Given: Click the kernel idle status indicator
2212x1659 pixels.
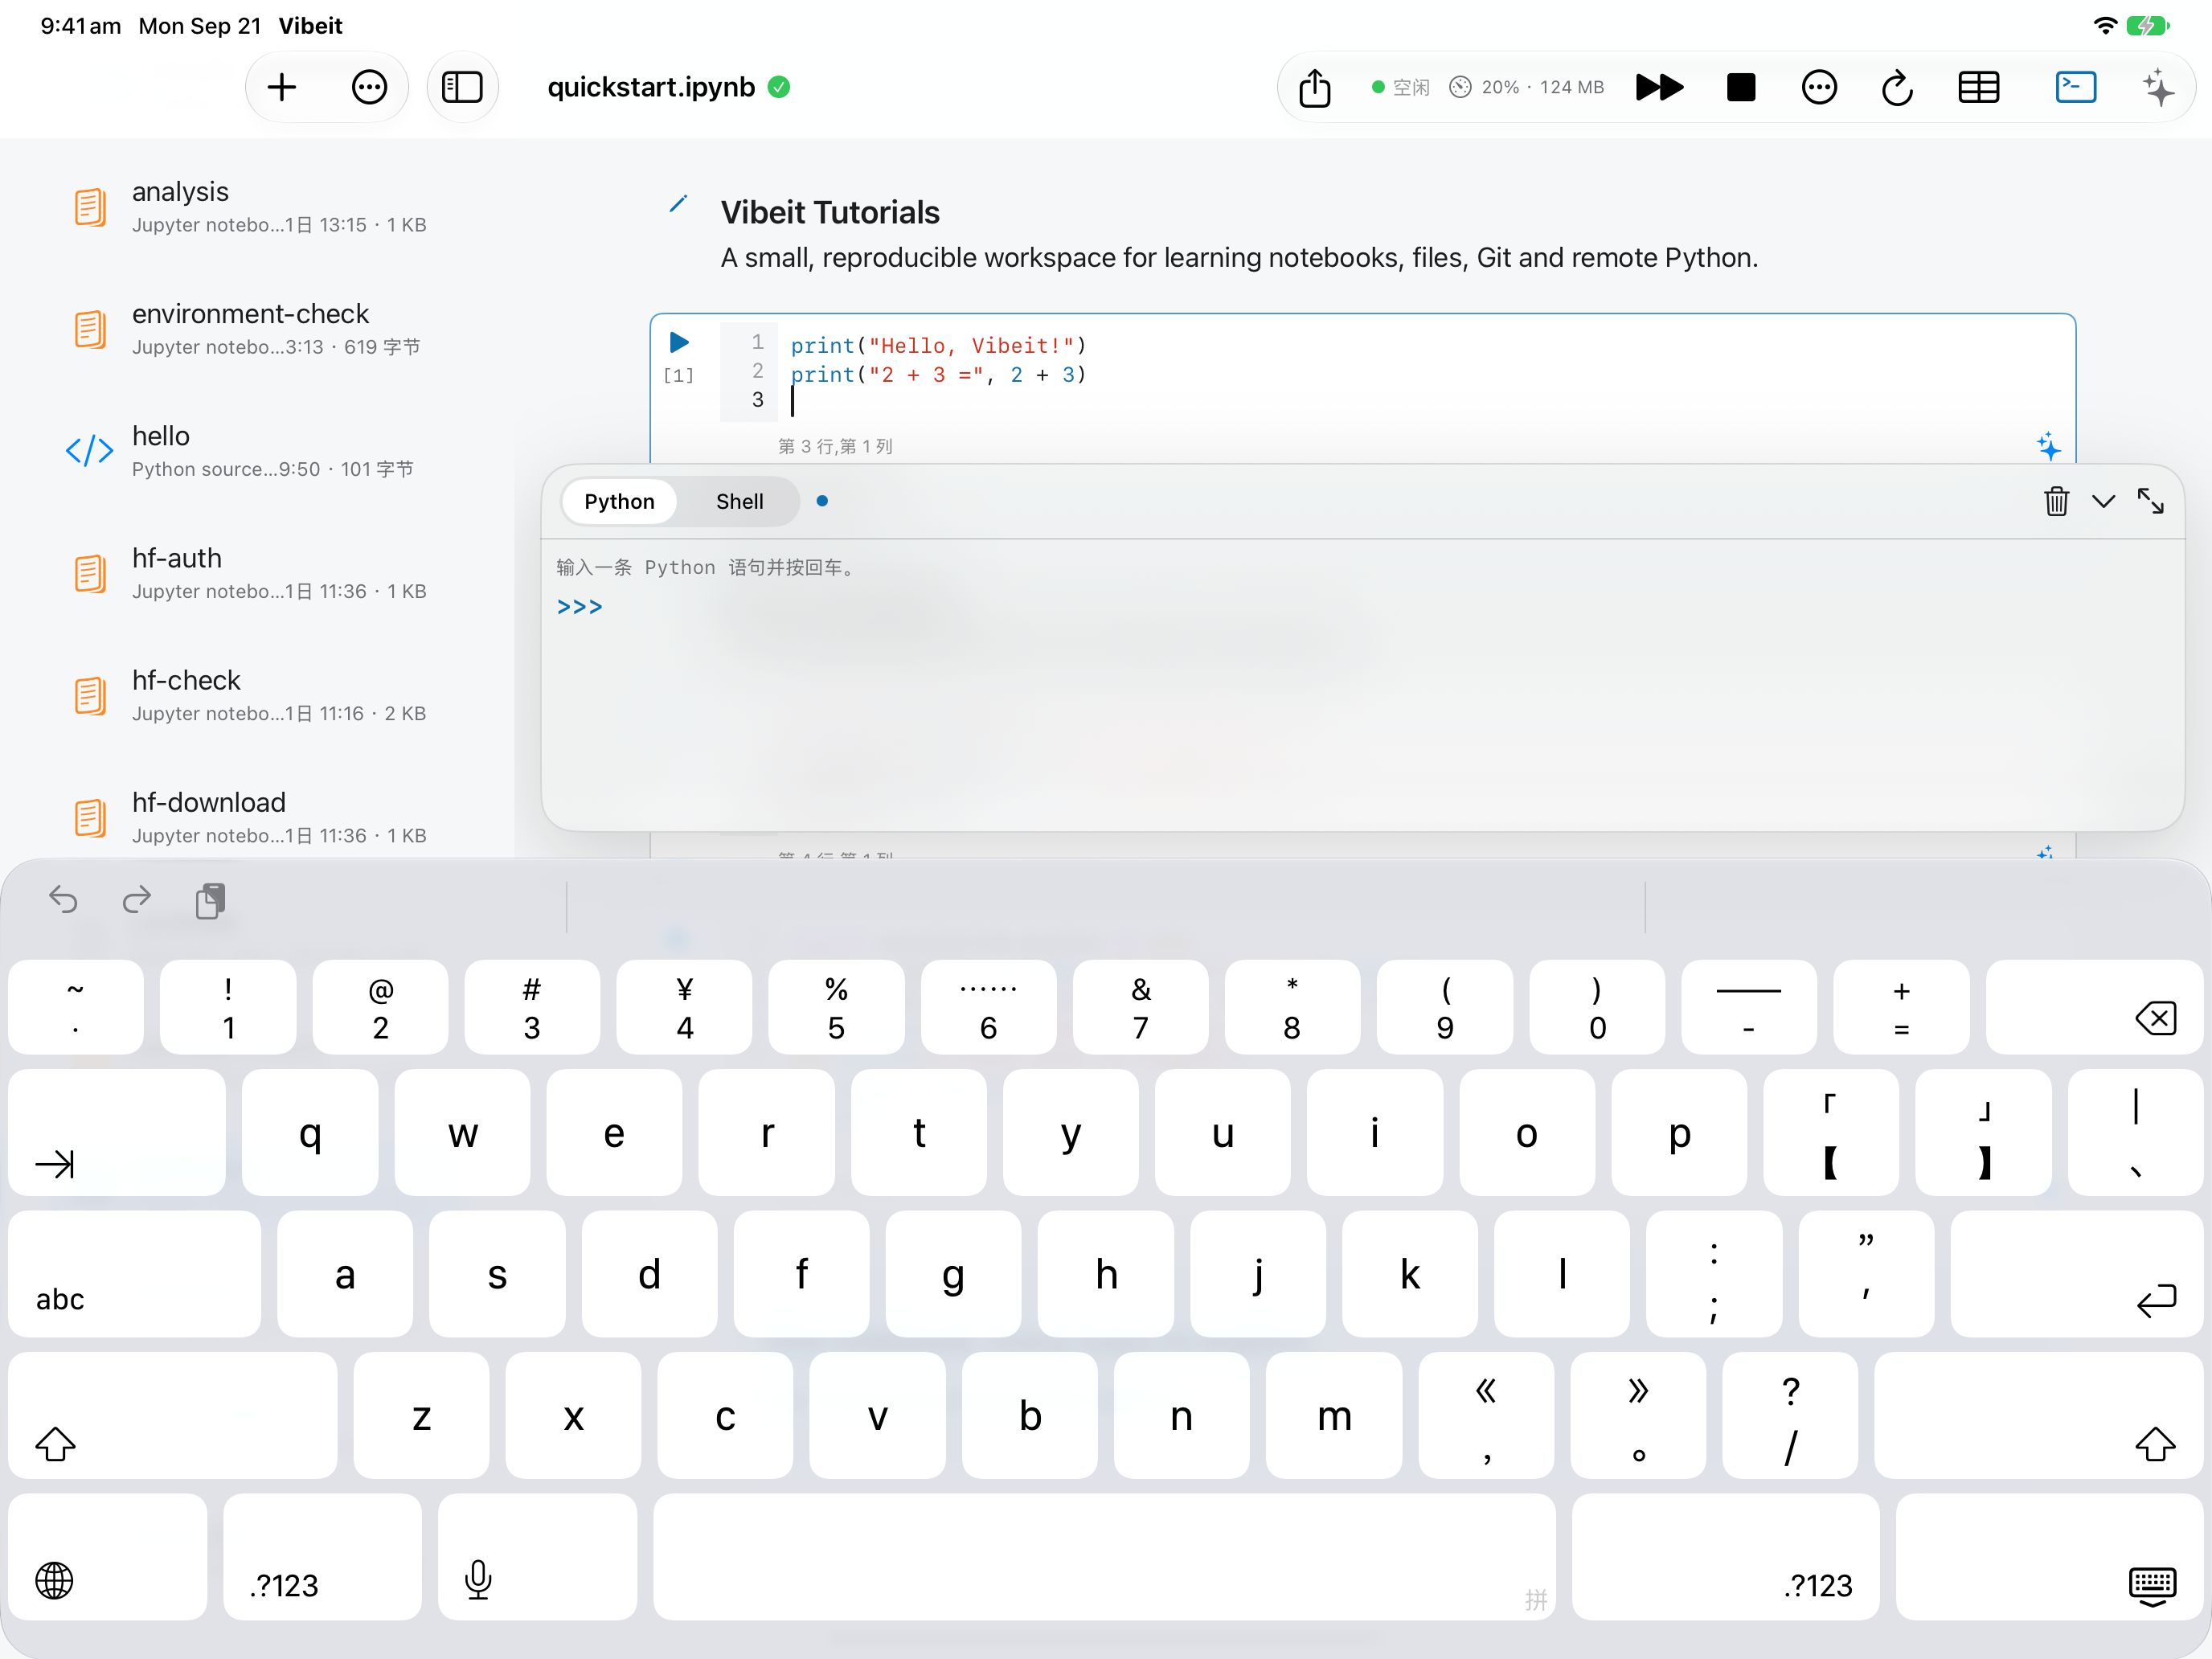Looking at the screenshot, I should (1400, 88).
